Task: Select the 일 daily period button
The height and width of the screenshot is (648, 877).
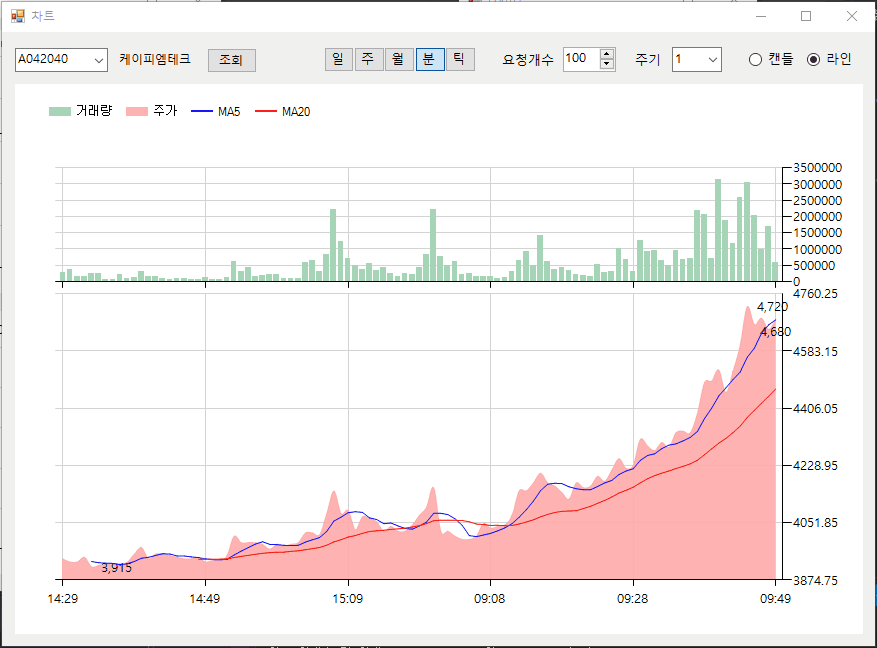Action: pyautogui.click(x=338, y=59)
